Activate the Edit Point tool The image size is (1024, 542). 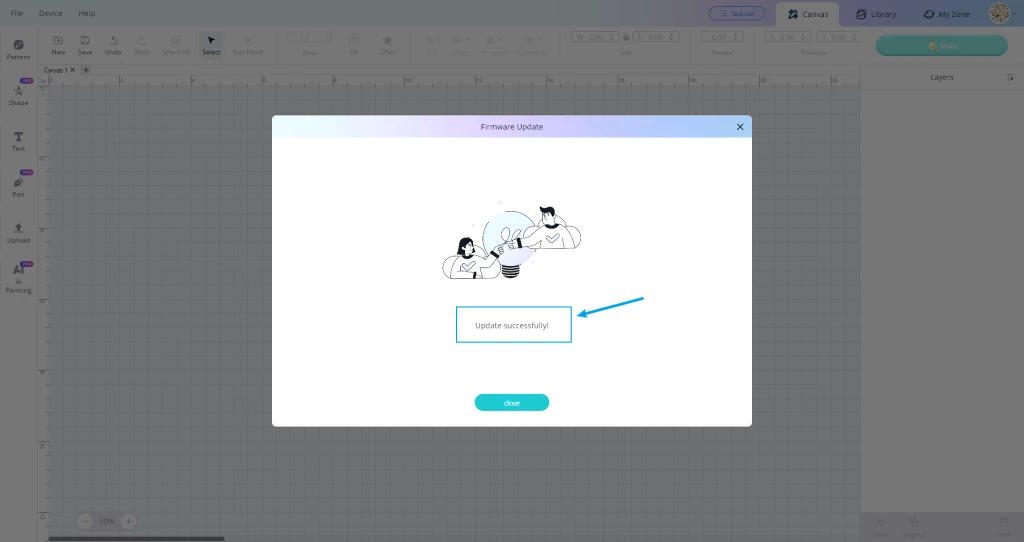(x=248, y=45)
